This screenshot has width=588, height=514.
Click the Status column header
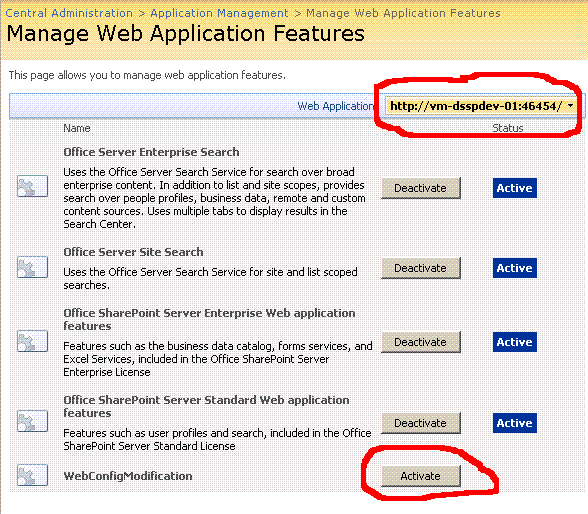pos(507,128)
